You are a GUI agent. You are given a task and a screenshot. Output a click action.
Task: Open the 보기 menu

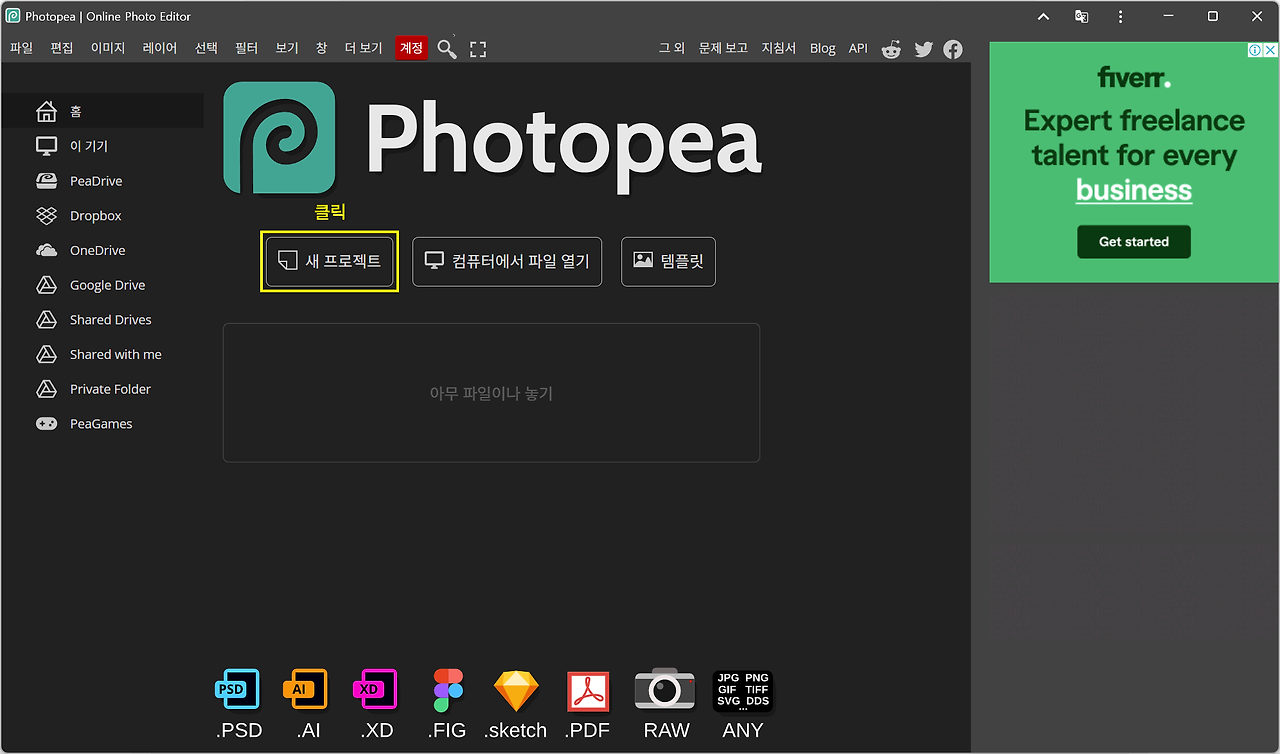(x=287, y=48)
